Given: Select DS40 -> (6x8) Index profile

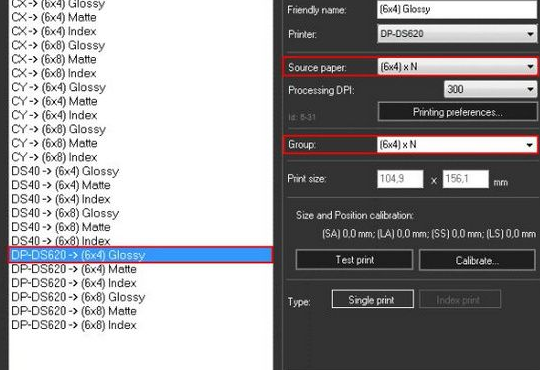Looking at the screenshot, I should point(141,240).
